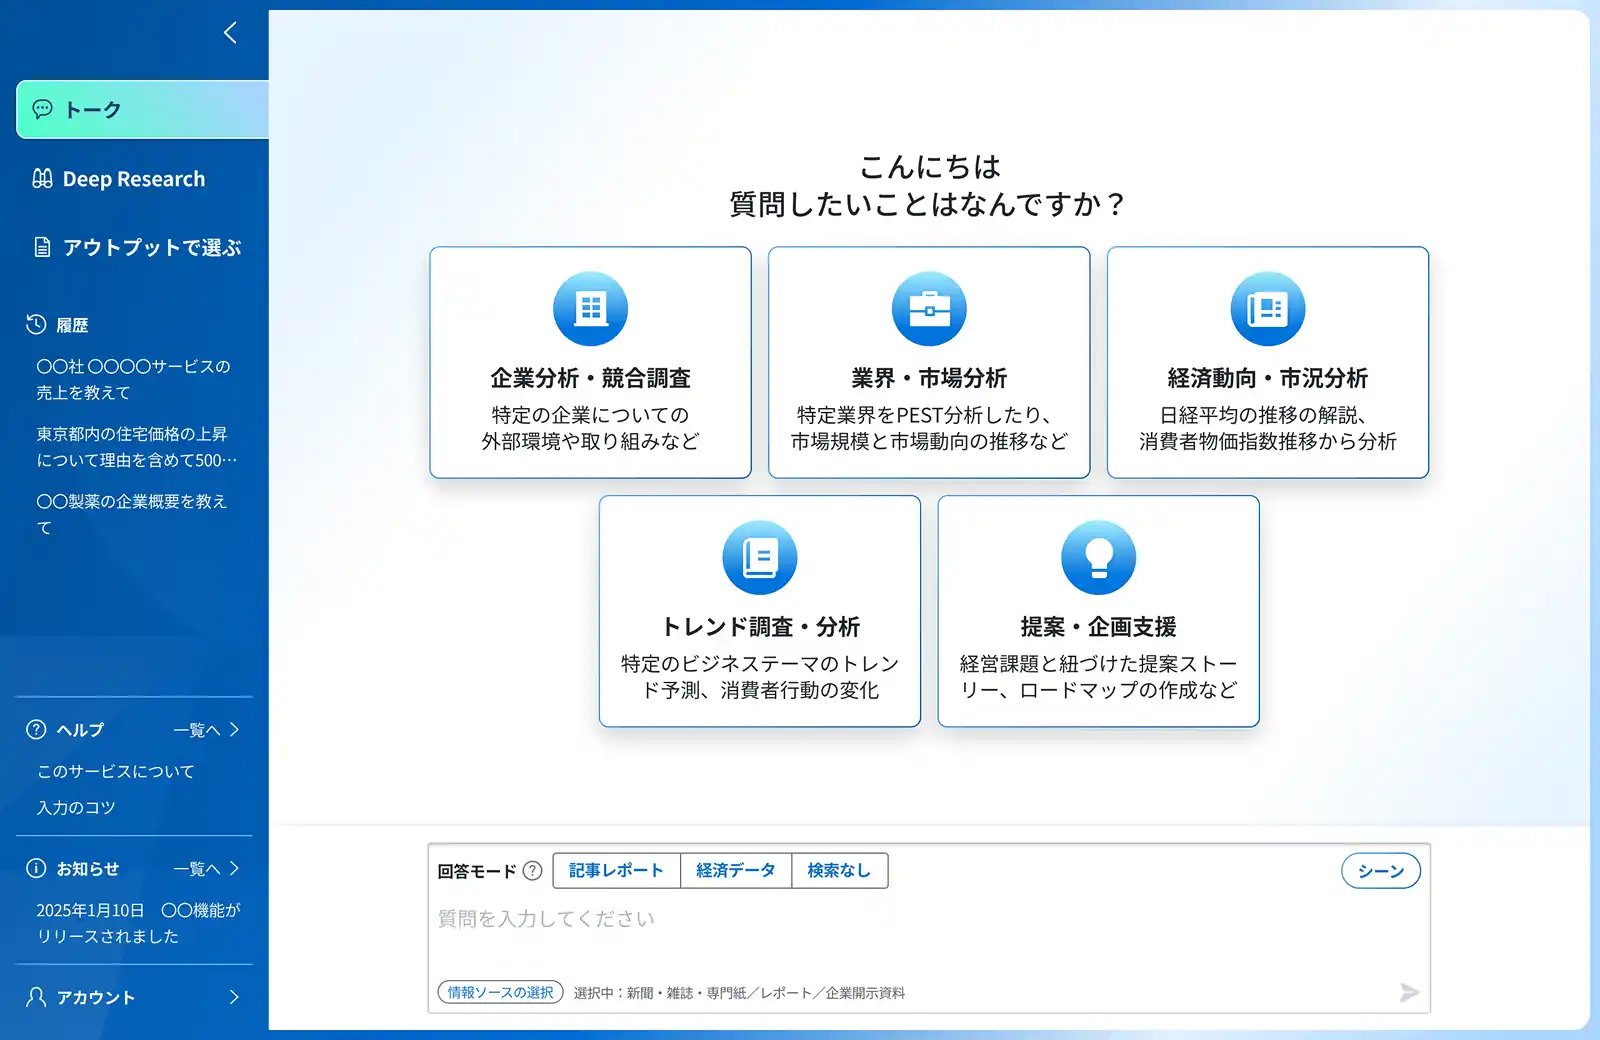Select history item 〇〇製薬の企業概要を教えて
Screen dimensions: 1600x1040
point(131,514)
